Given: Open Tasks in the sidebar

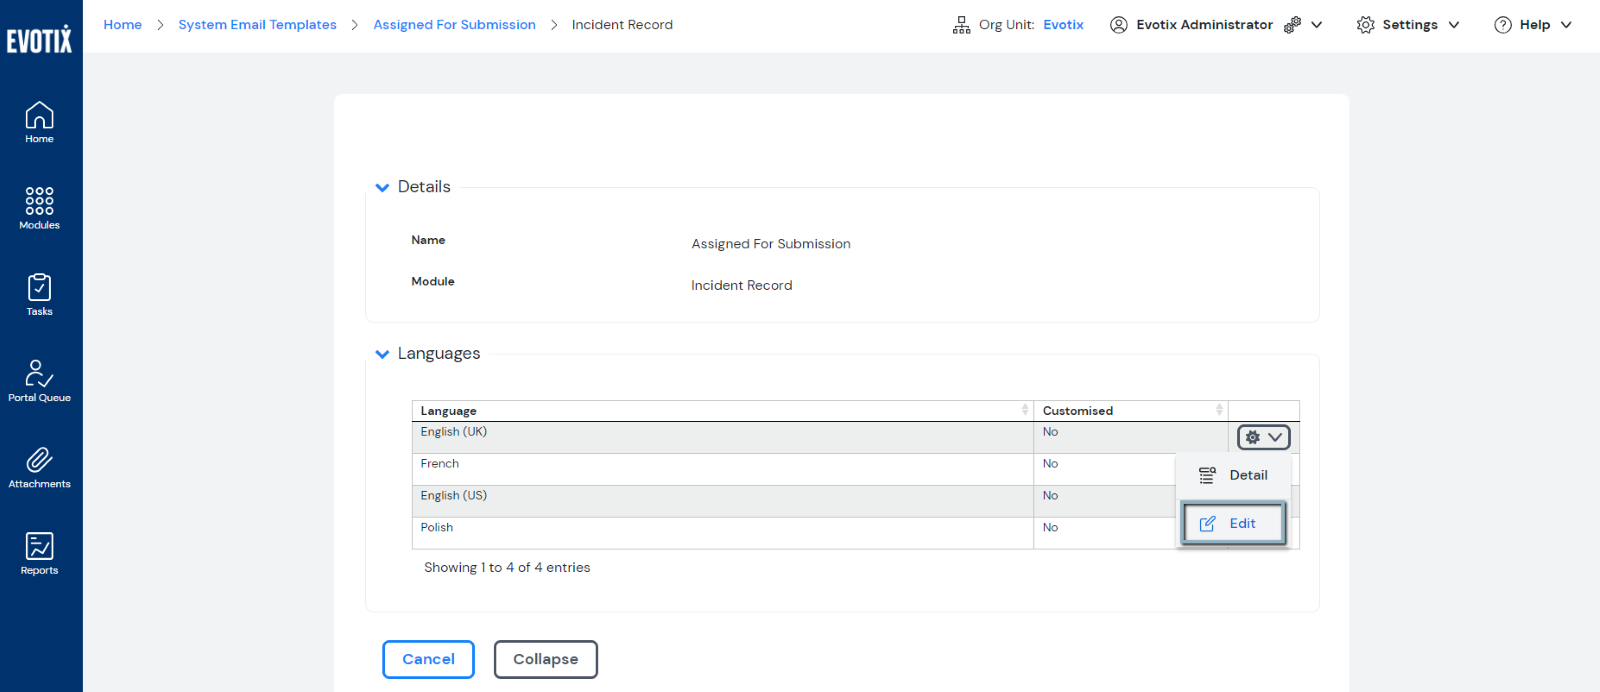Looking at the screenshot, I should point(39,295).
